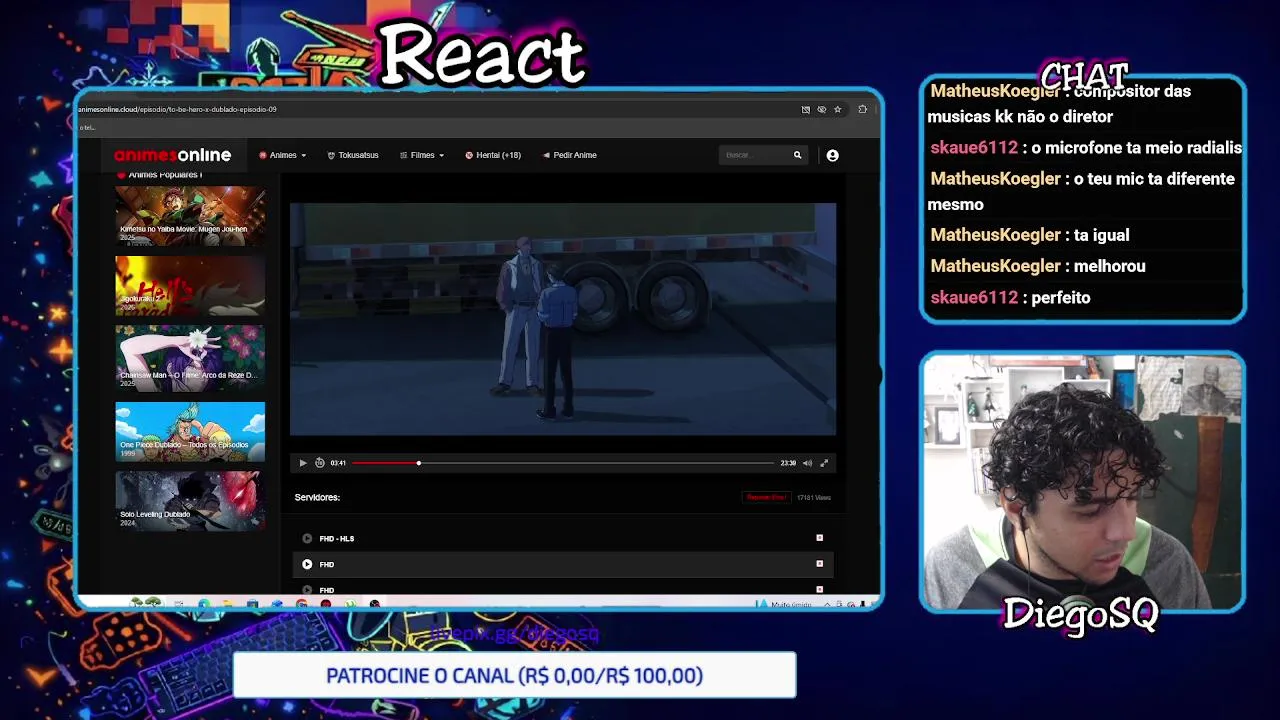
Task: Click the Animes Populares heading
Action: click(160, 175)
